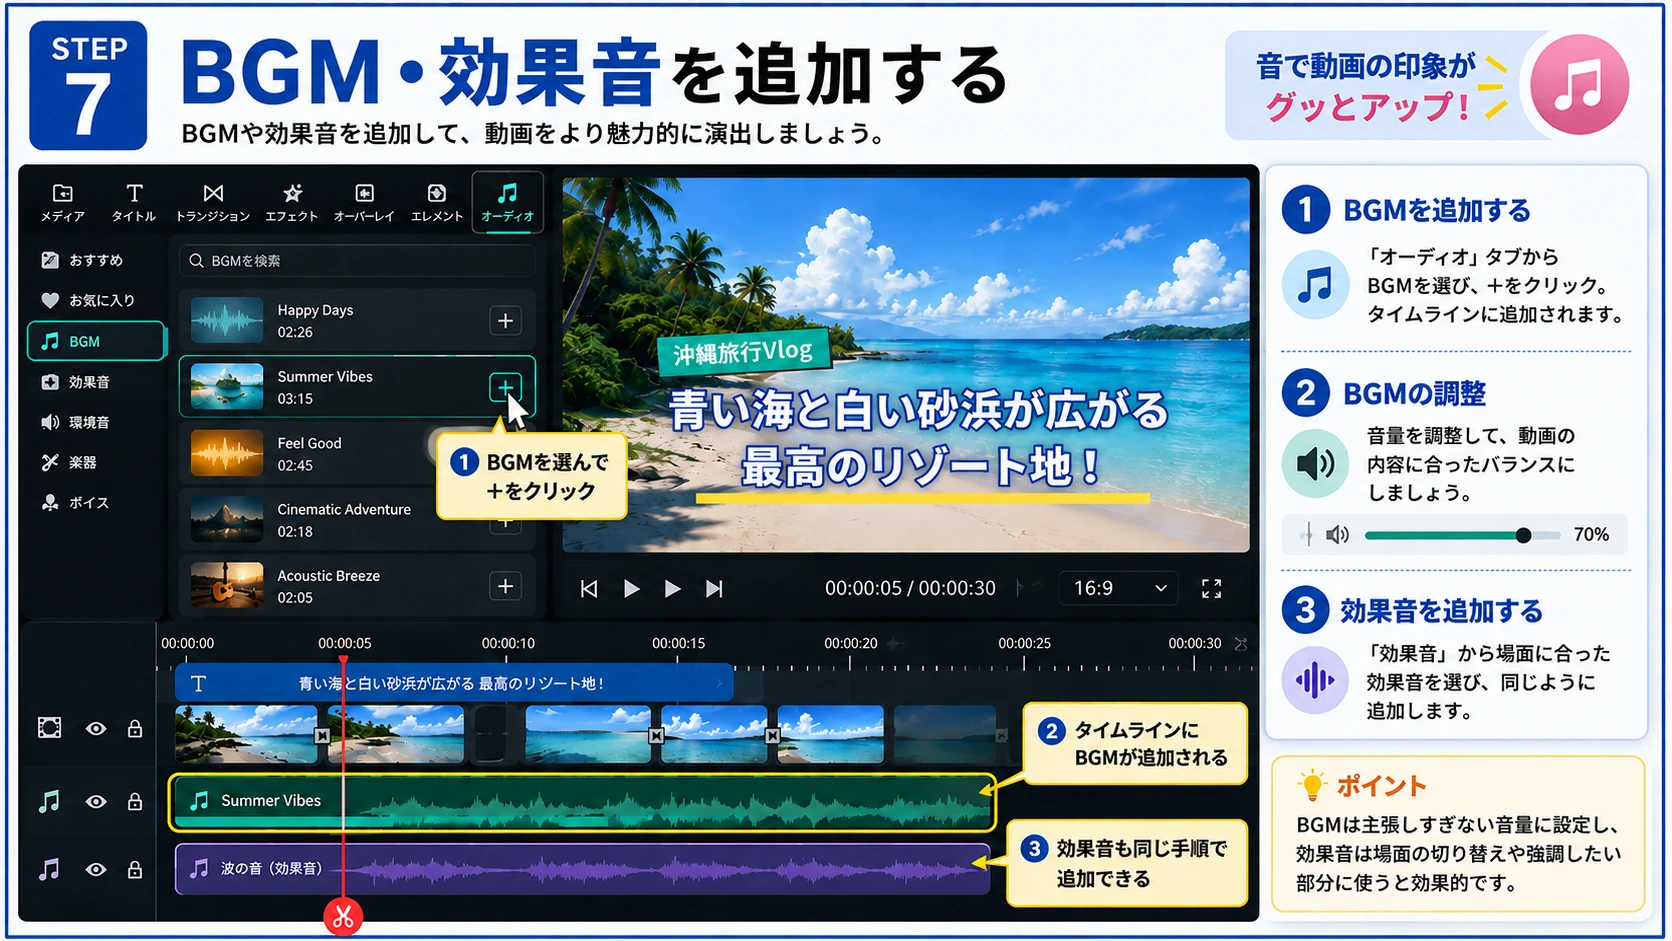Jump to the end of the preview
Viewport: 1672px width, 941px height.
pos(714,589)
